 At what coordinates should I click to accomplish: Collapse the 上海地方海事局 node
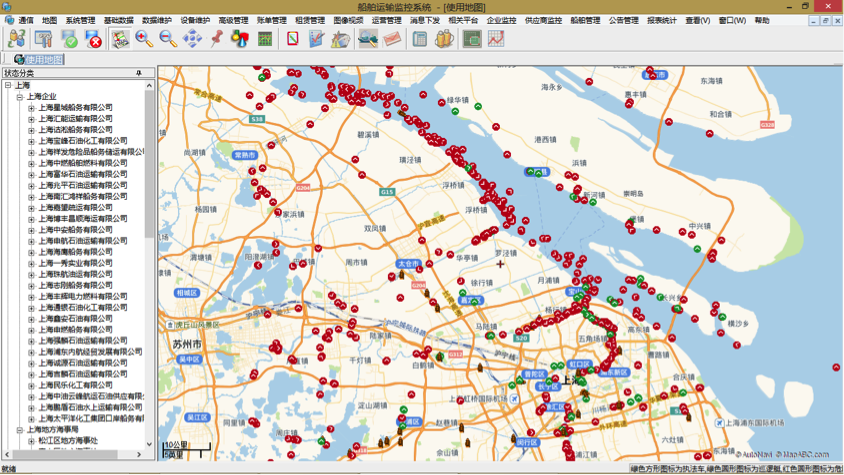pos(19,430)
